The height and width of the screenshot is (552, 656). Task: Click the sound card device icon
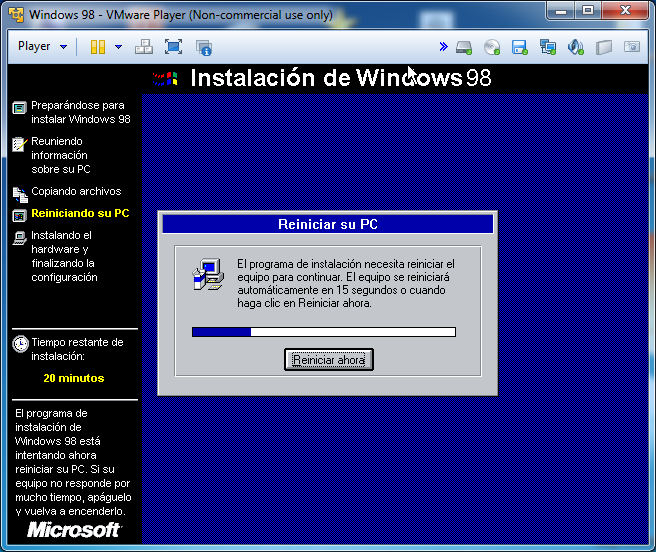(x=575, y=47)
